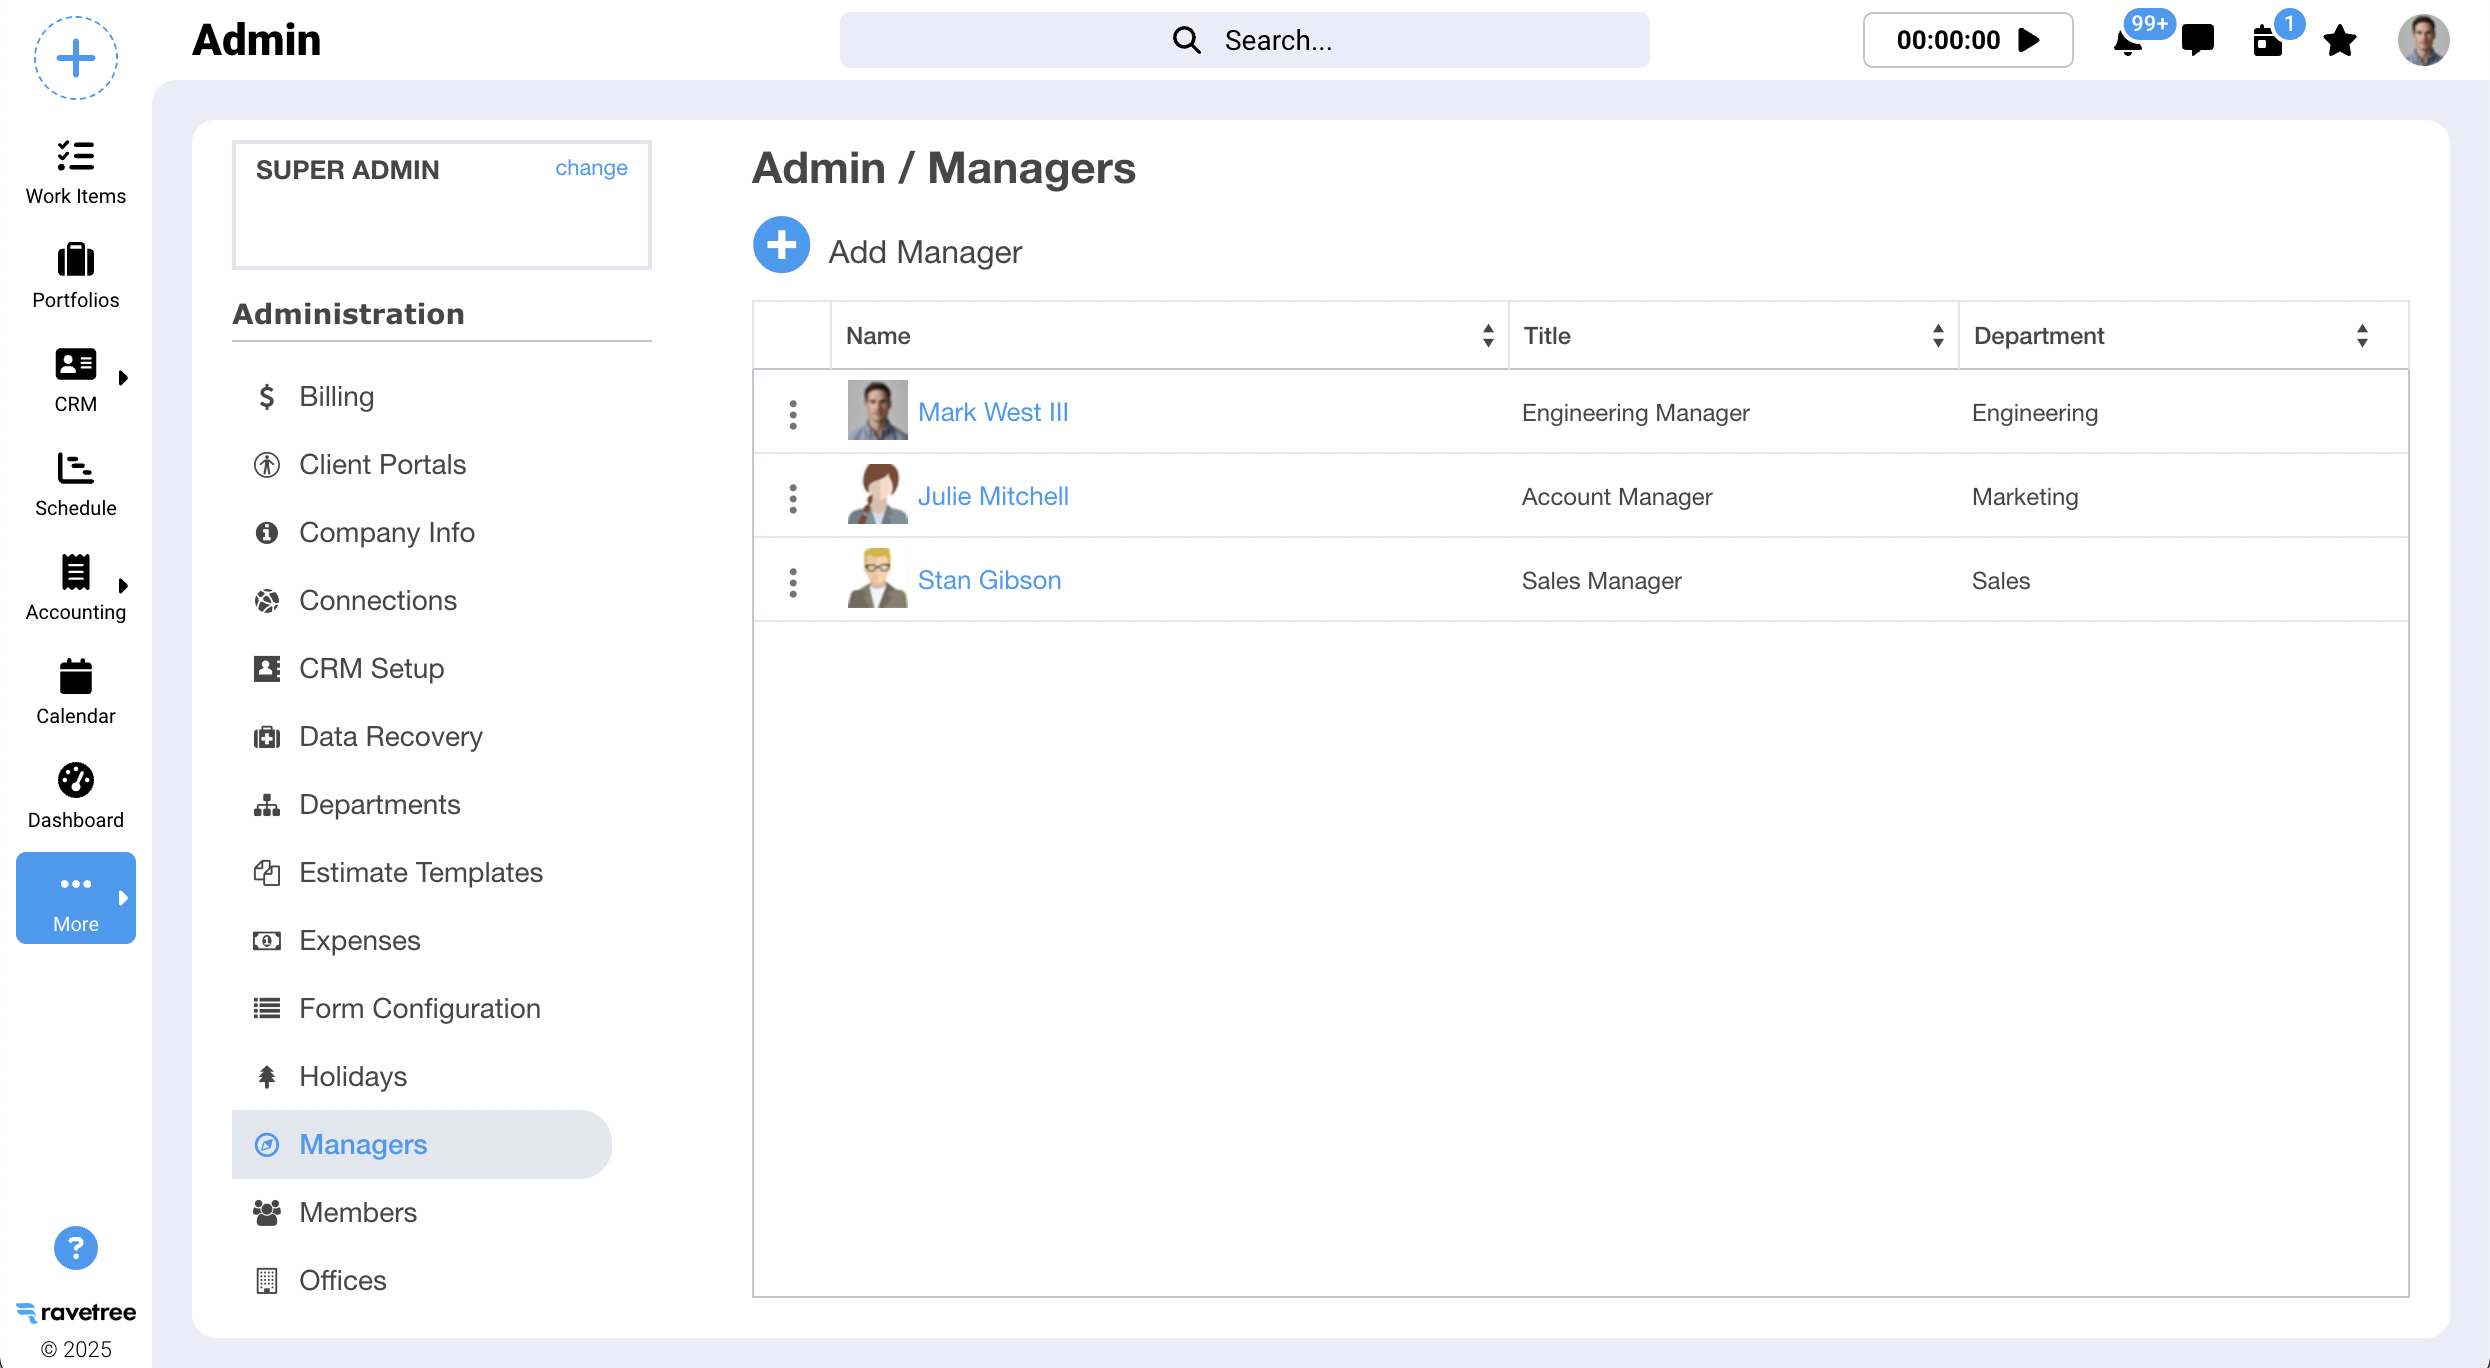The width and height of the screenshot is (2490, 1368).
Task: Open the chat messages icon
Action: [2197, 41]
